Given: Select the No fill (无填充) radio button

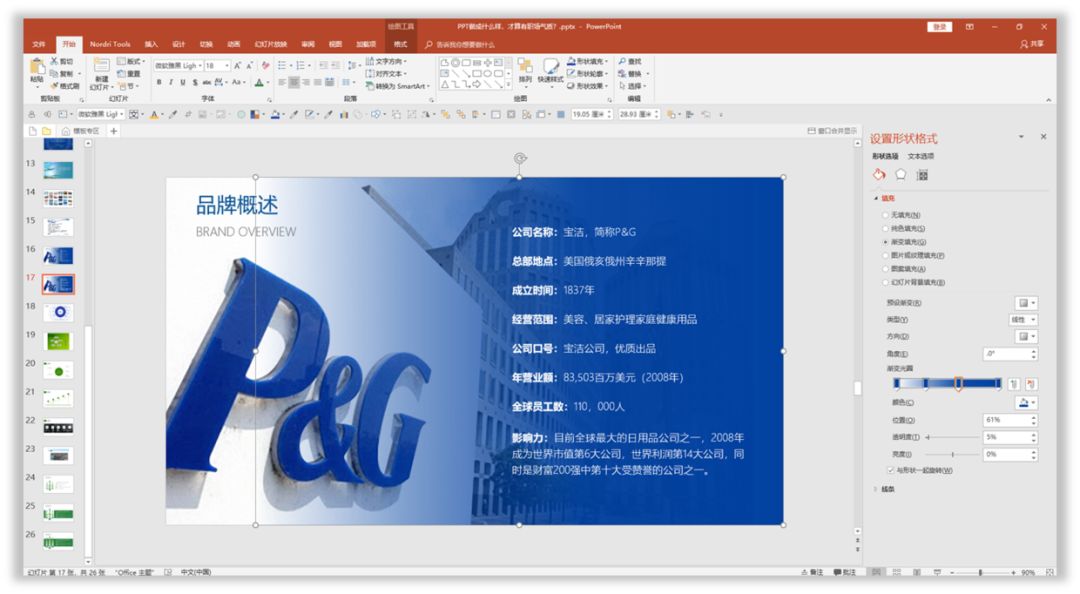Looking at the screenshot, I should tap(886, 215).
